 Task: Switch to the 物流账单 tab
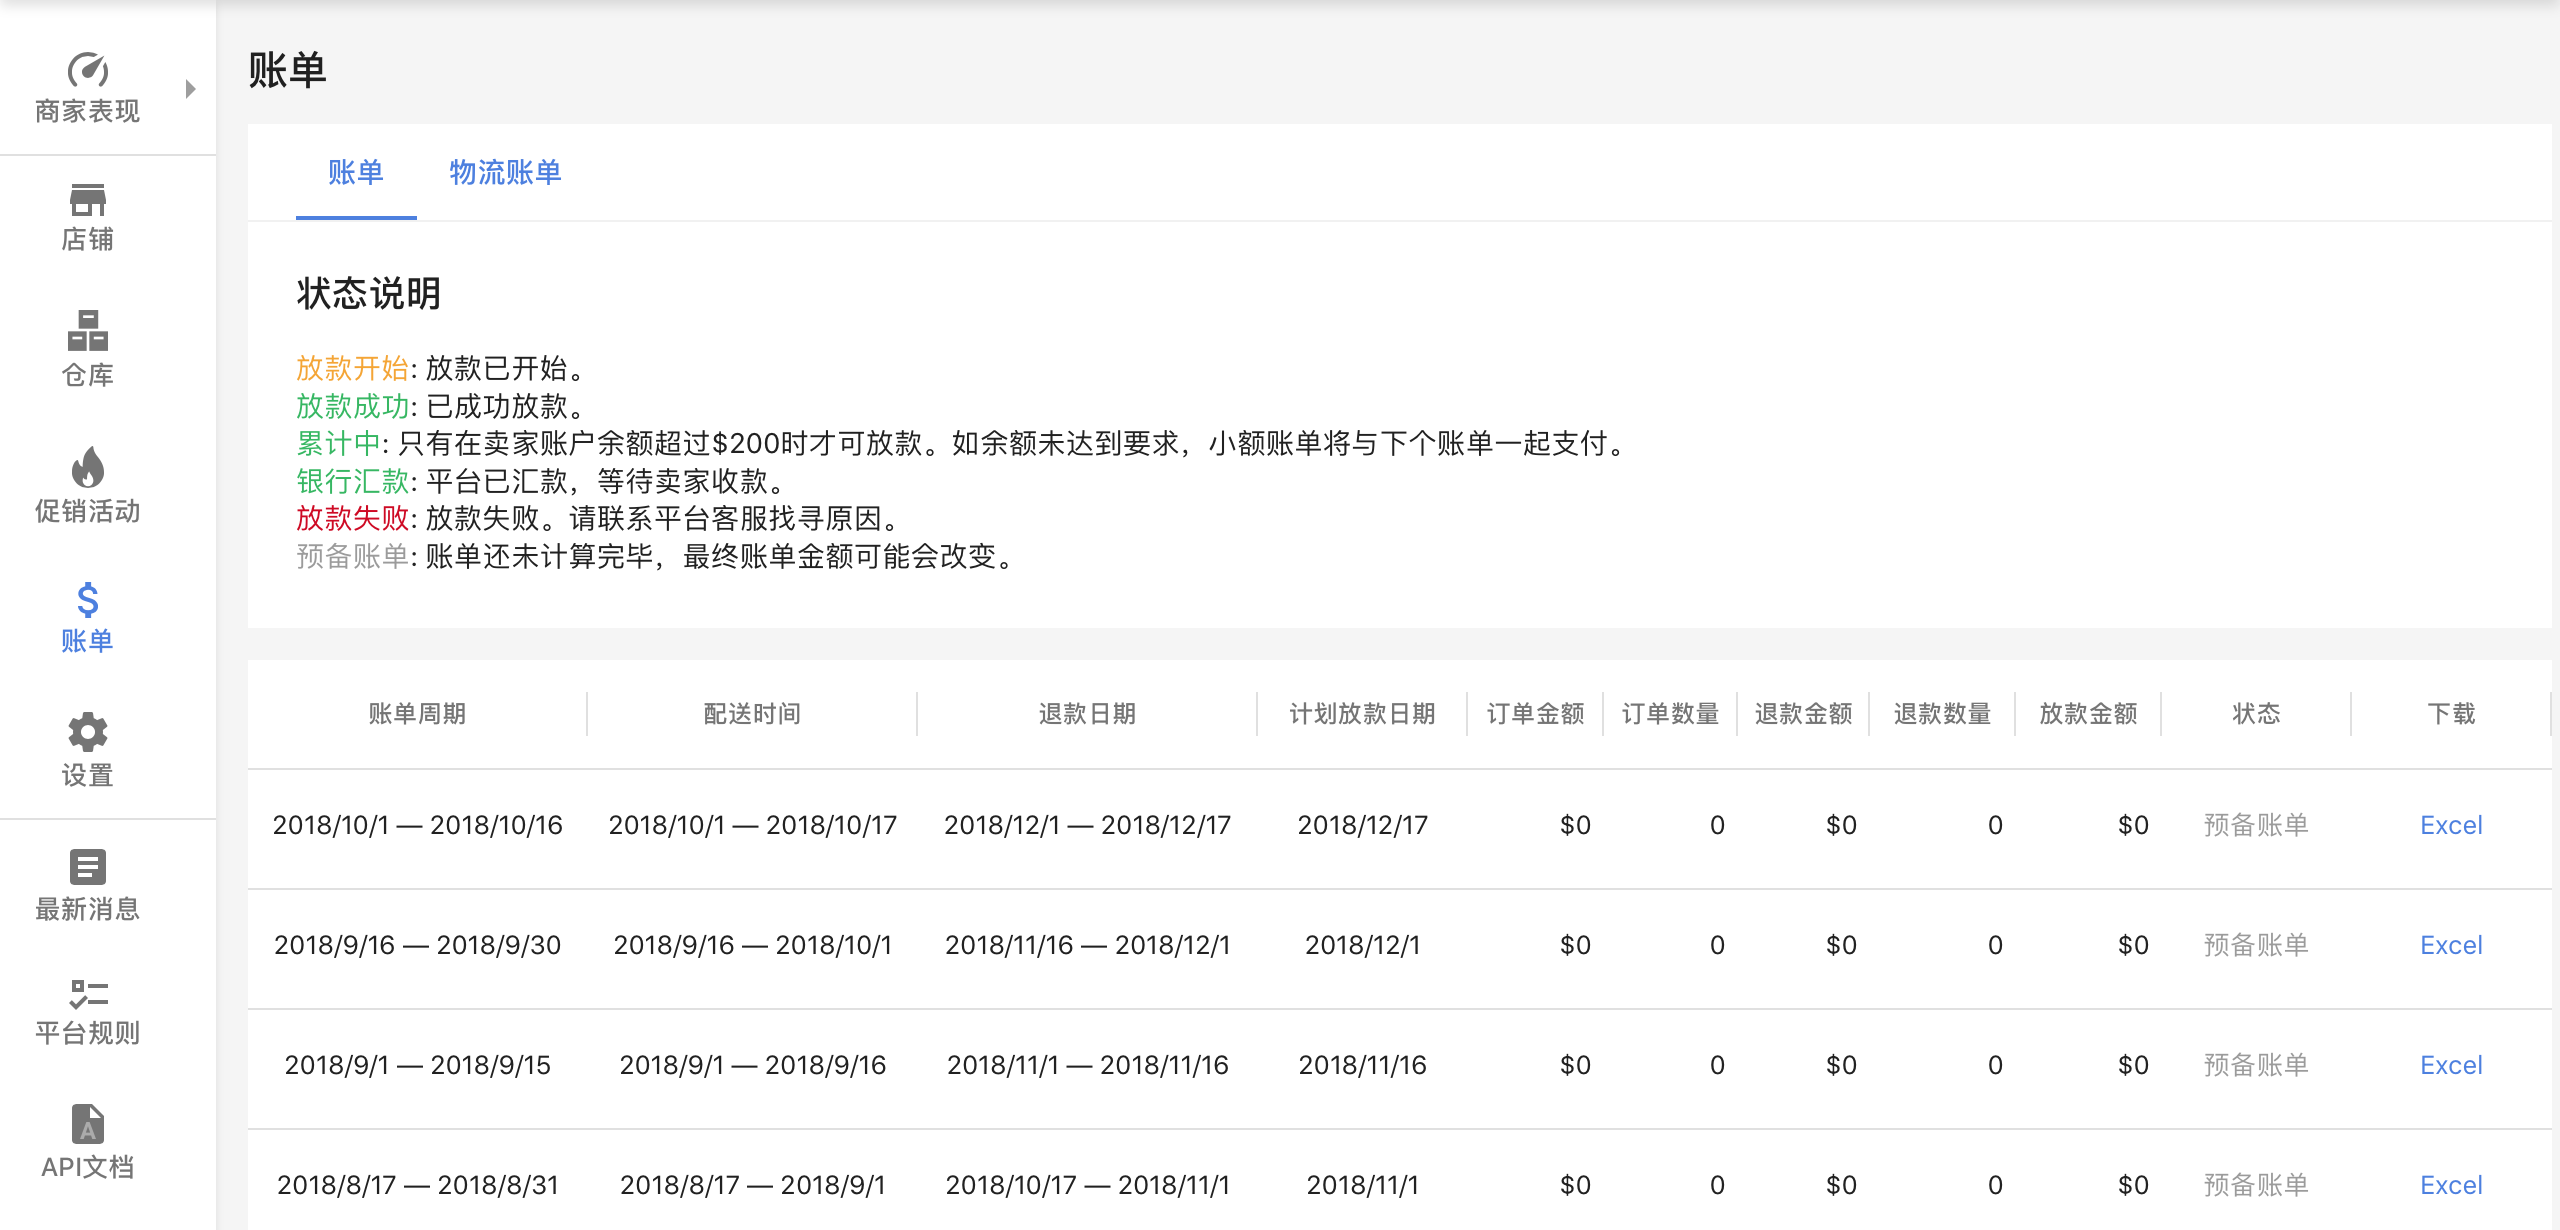click(x=505, y=173)
